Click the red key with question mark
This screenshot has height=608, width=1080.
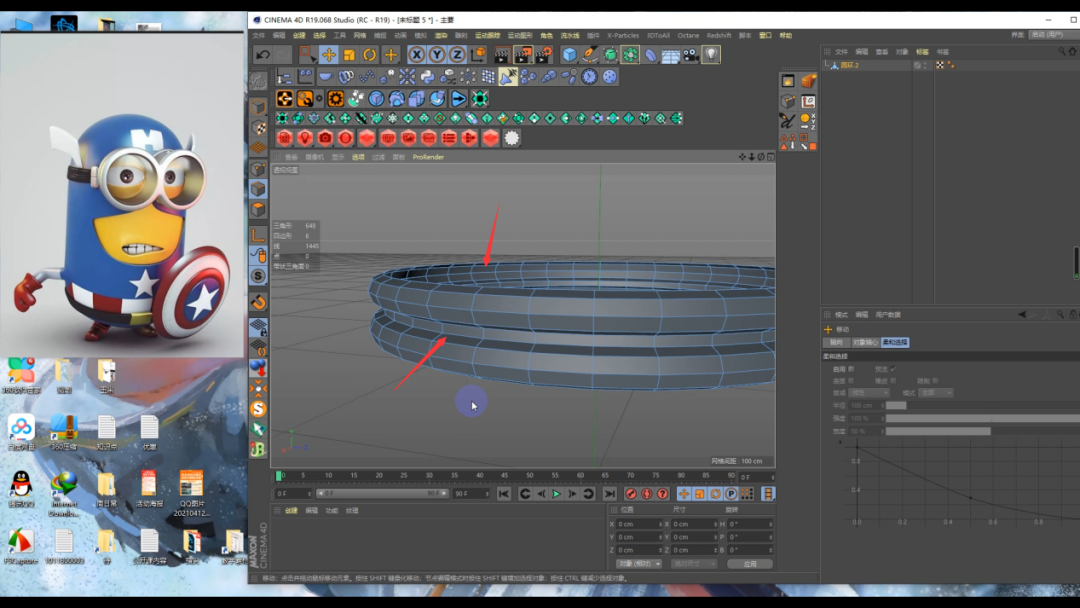(x=663, y=494)
